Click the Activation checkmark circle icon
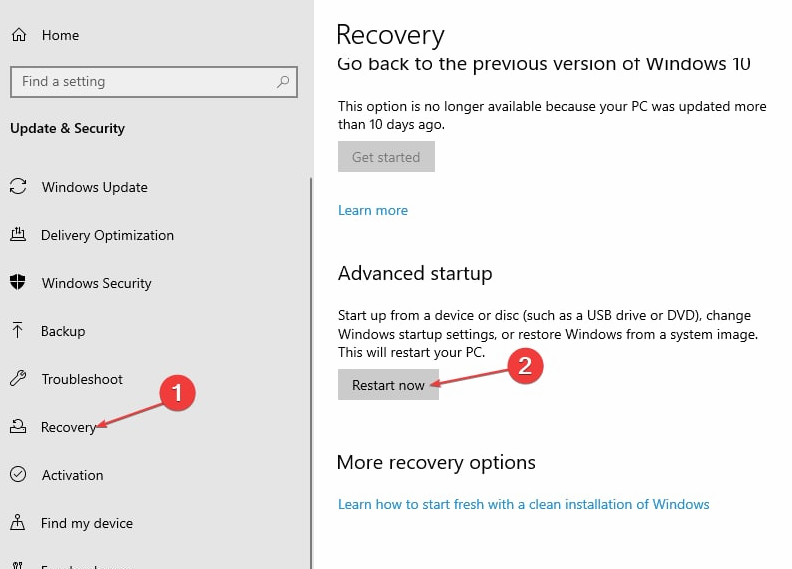Screen dimensions: 792x569 click(x=18, y=474)
